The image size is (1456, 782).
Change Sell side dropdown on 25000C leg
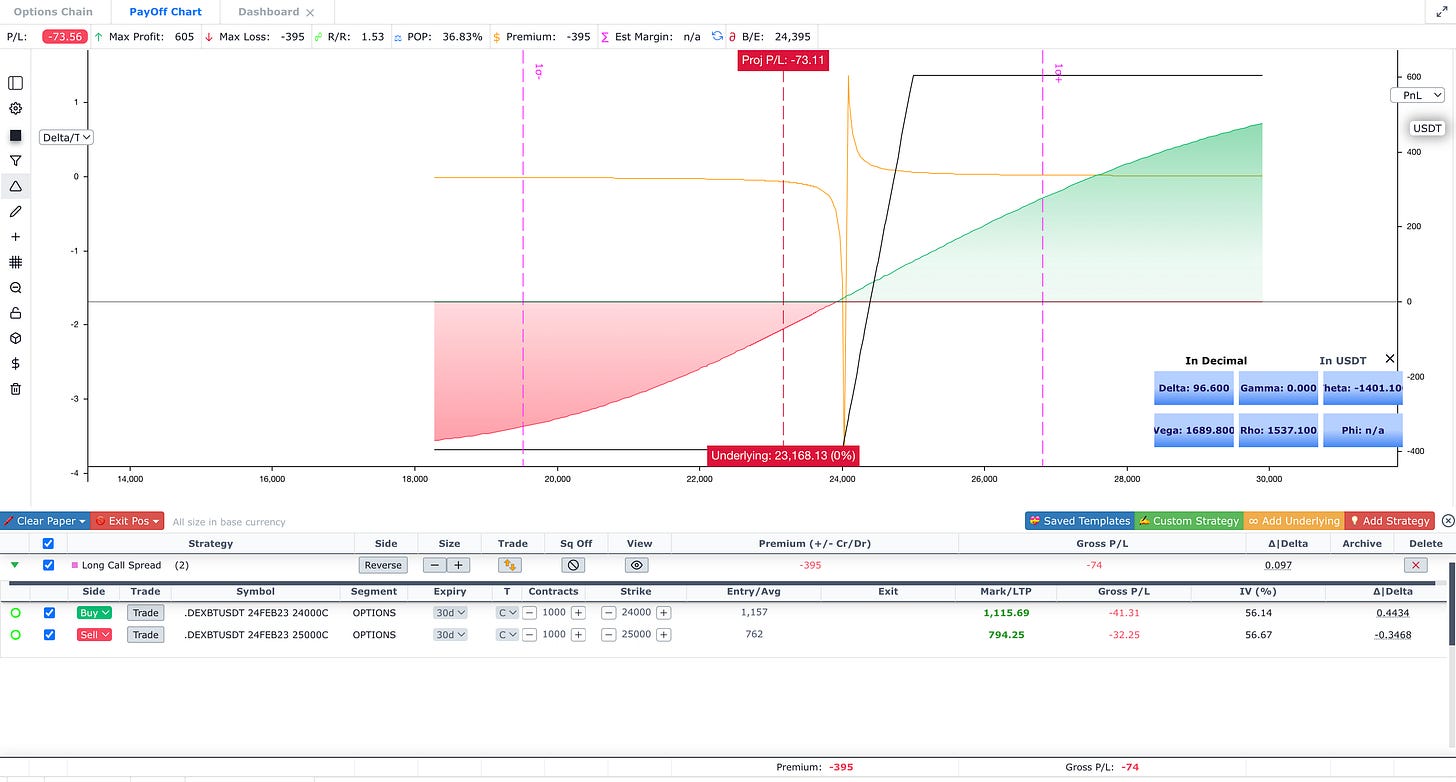[94, 635]
